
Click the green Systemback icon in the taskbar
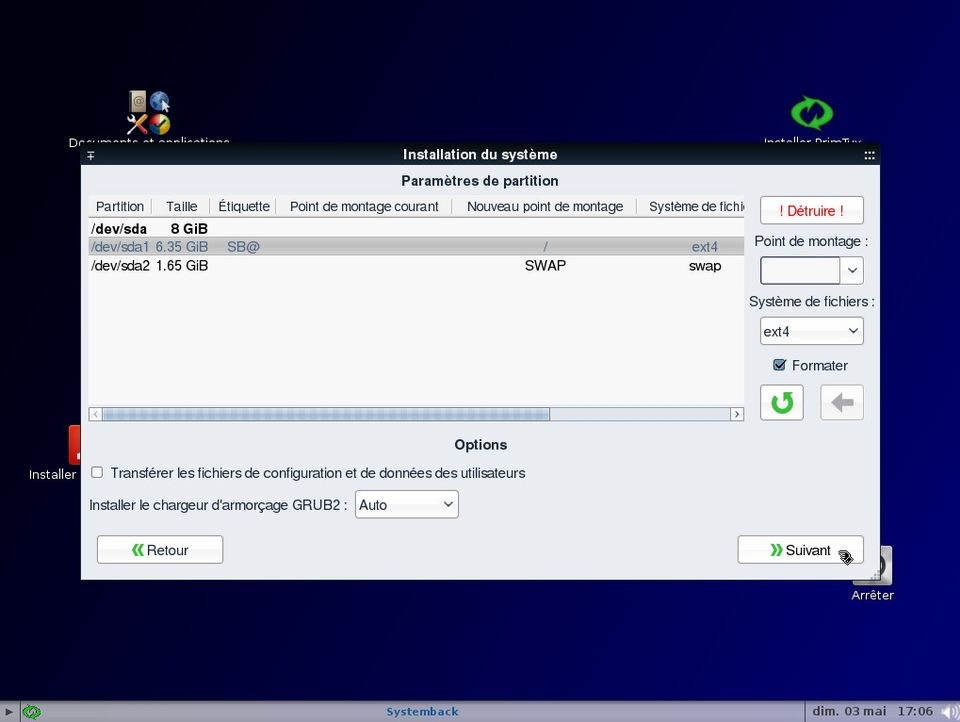pyautogui.click(x=31, y=711)
